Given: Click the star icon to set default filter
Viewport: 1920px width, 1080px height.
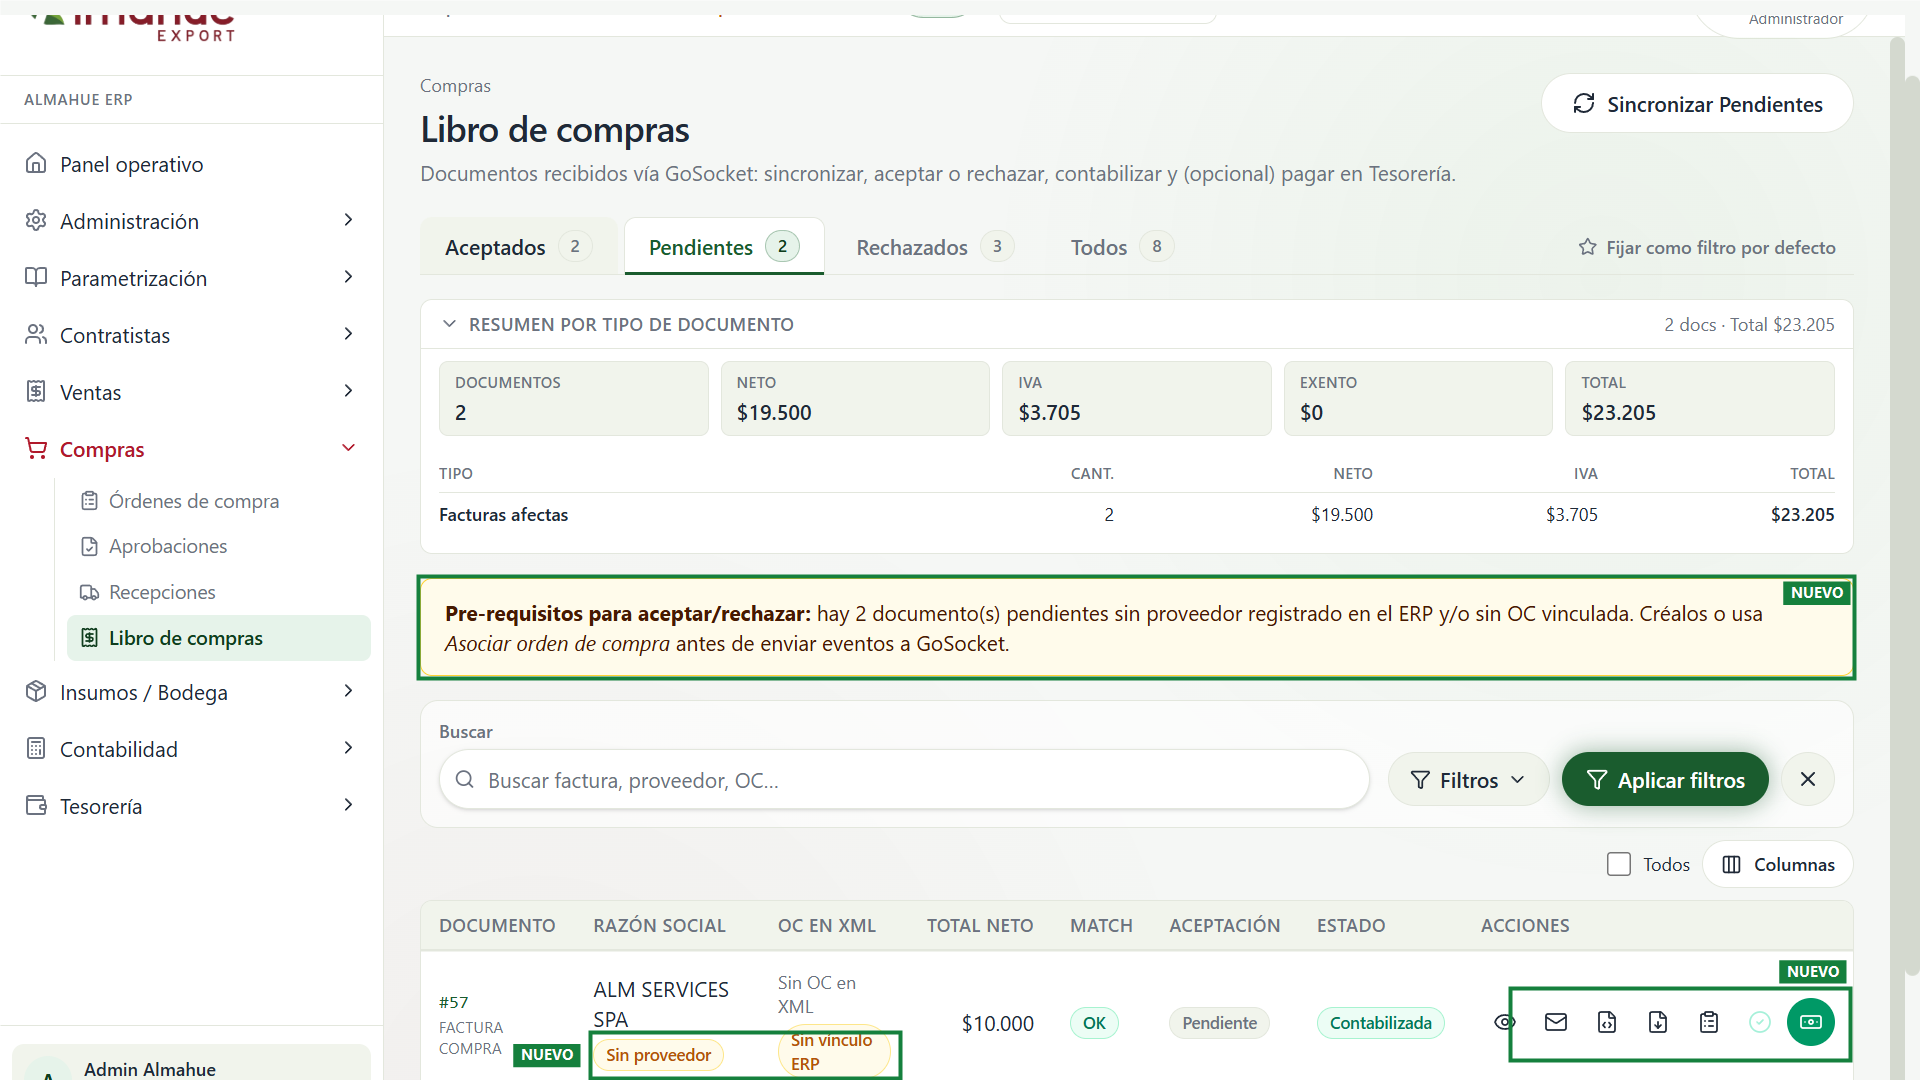Looking at the screenshot, I should coord(1587,247).
